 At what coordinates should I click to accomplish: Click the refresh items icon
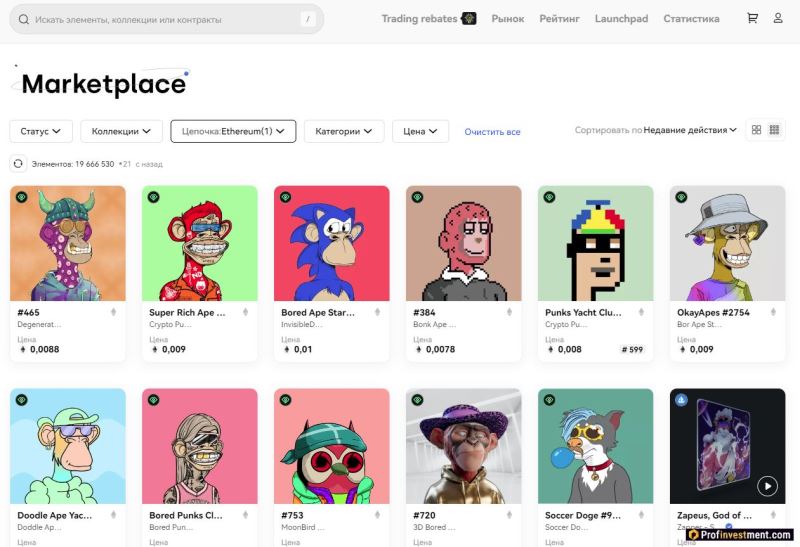18,163
